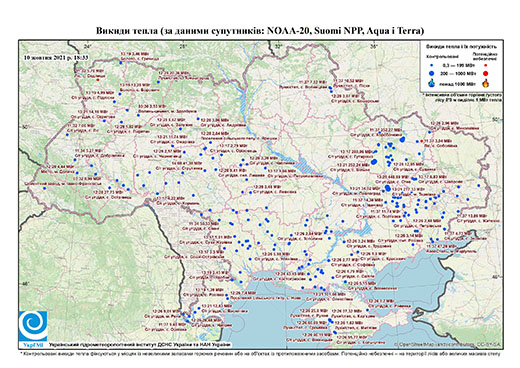
Task: Click the UkrGMI swirl logo
Action: [x=33, y=326]
